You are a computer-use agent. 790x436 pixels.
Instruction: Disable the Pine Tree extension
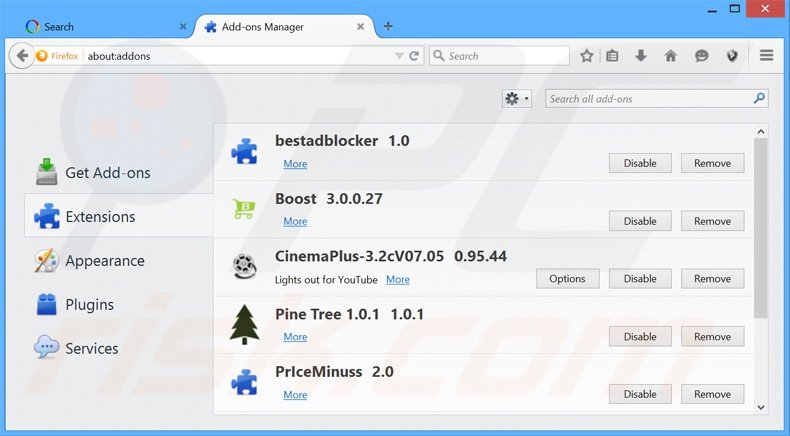[640, 337]
